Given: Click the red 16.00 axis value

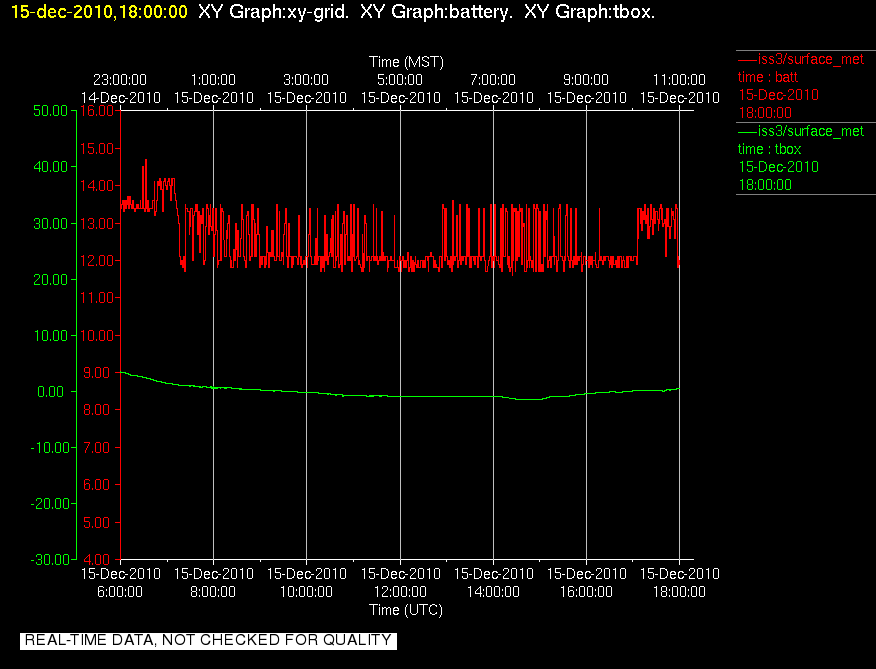Looking at the screenshot, I should pos(98,111).
